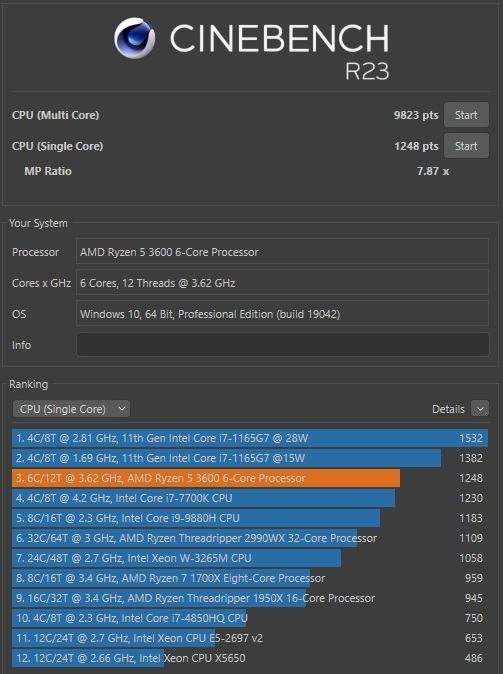Image resolution: width=503 pixels, height=674 pixels.
Task: Click the Core i7-4850HQ ranking entry
Action: tap(250, 618)
